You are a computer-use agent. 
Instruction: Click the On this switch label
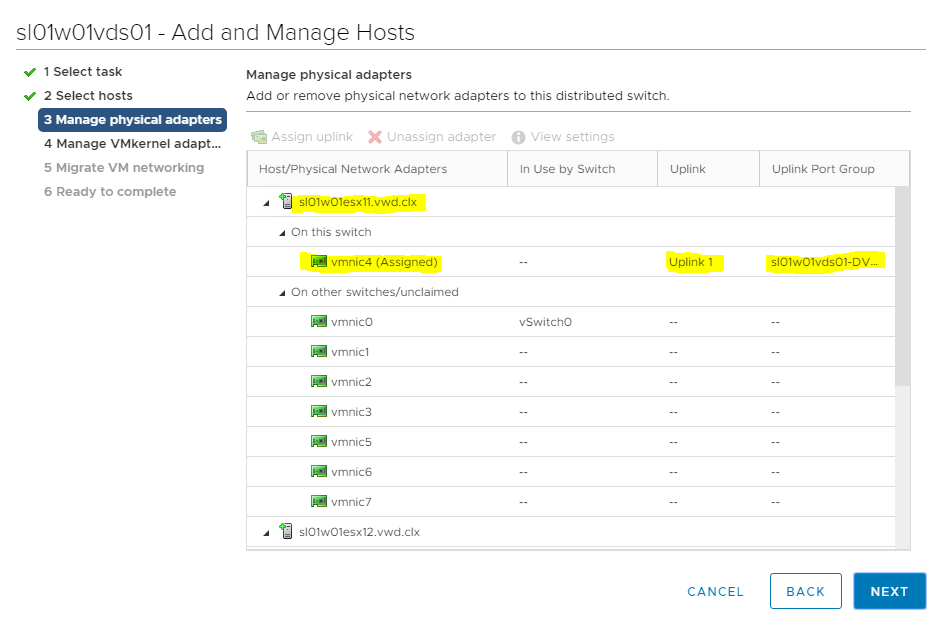tap(332, 232)
